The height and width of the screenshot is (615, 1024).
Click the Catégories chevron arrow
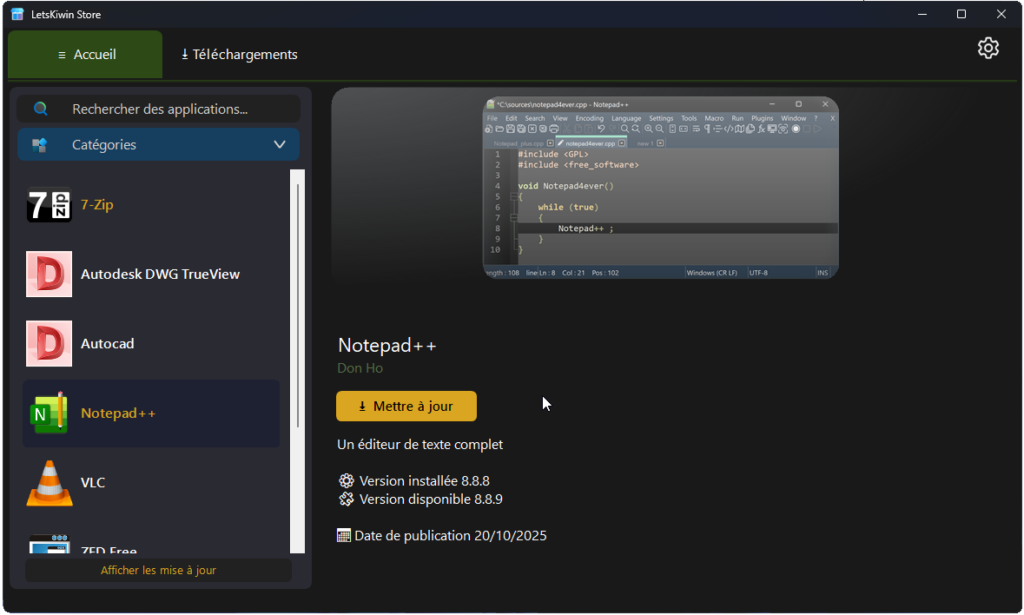(x=280, y=145)
